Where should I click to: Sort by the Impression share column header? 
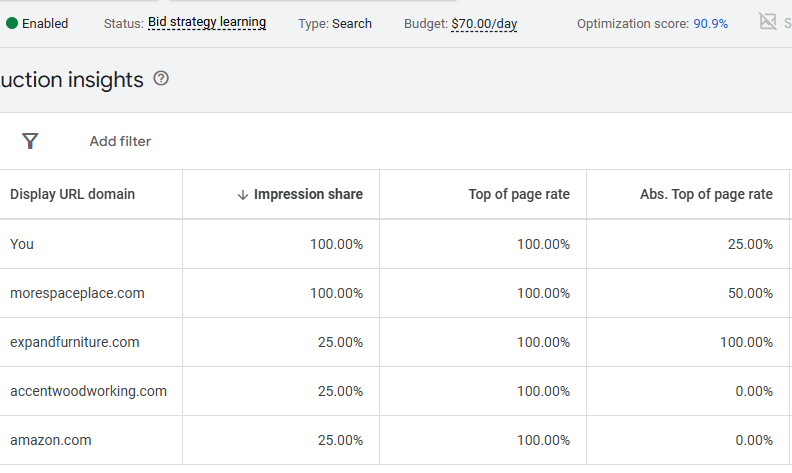click(308, 194)
